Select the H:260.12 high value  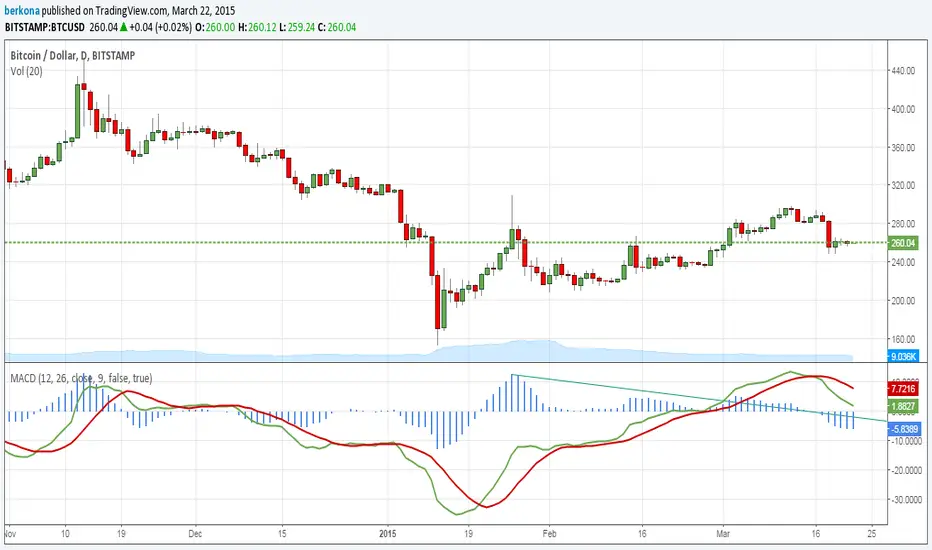coord(257,27)
